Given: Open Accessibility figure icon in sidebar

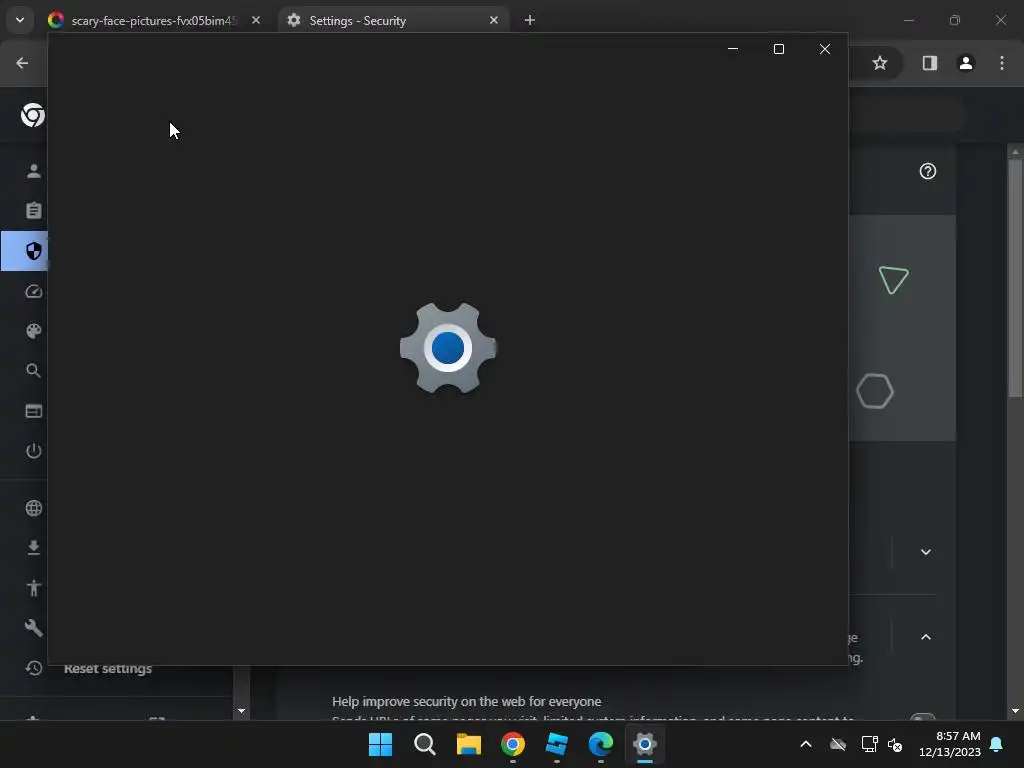Looking at the screenshot, I should pos(34,588).
